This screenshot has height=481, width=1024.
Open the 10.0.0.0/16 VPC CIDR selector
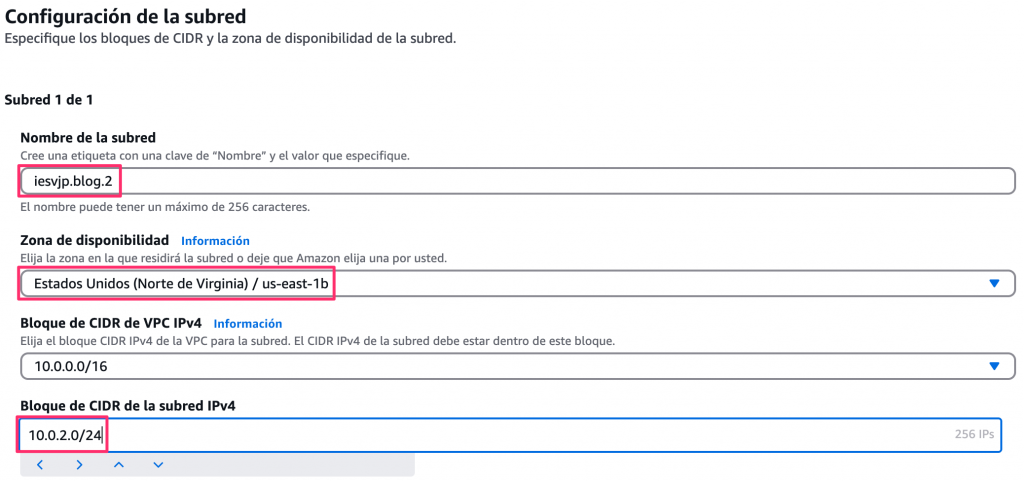point(500,367)
